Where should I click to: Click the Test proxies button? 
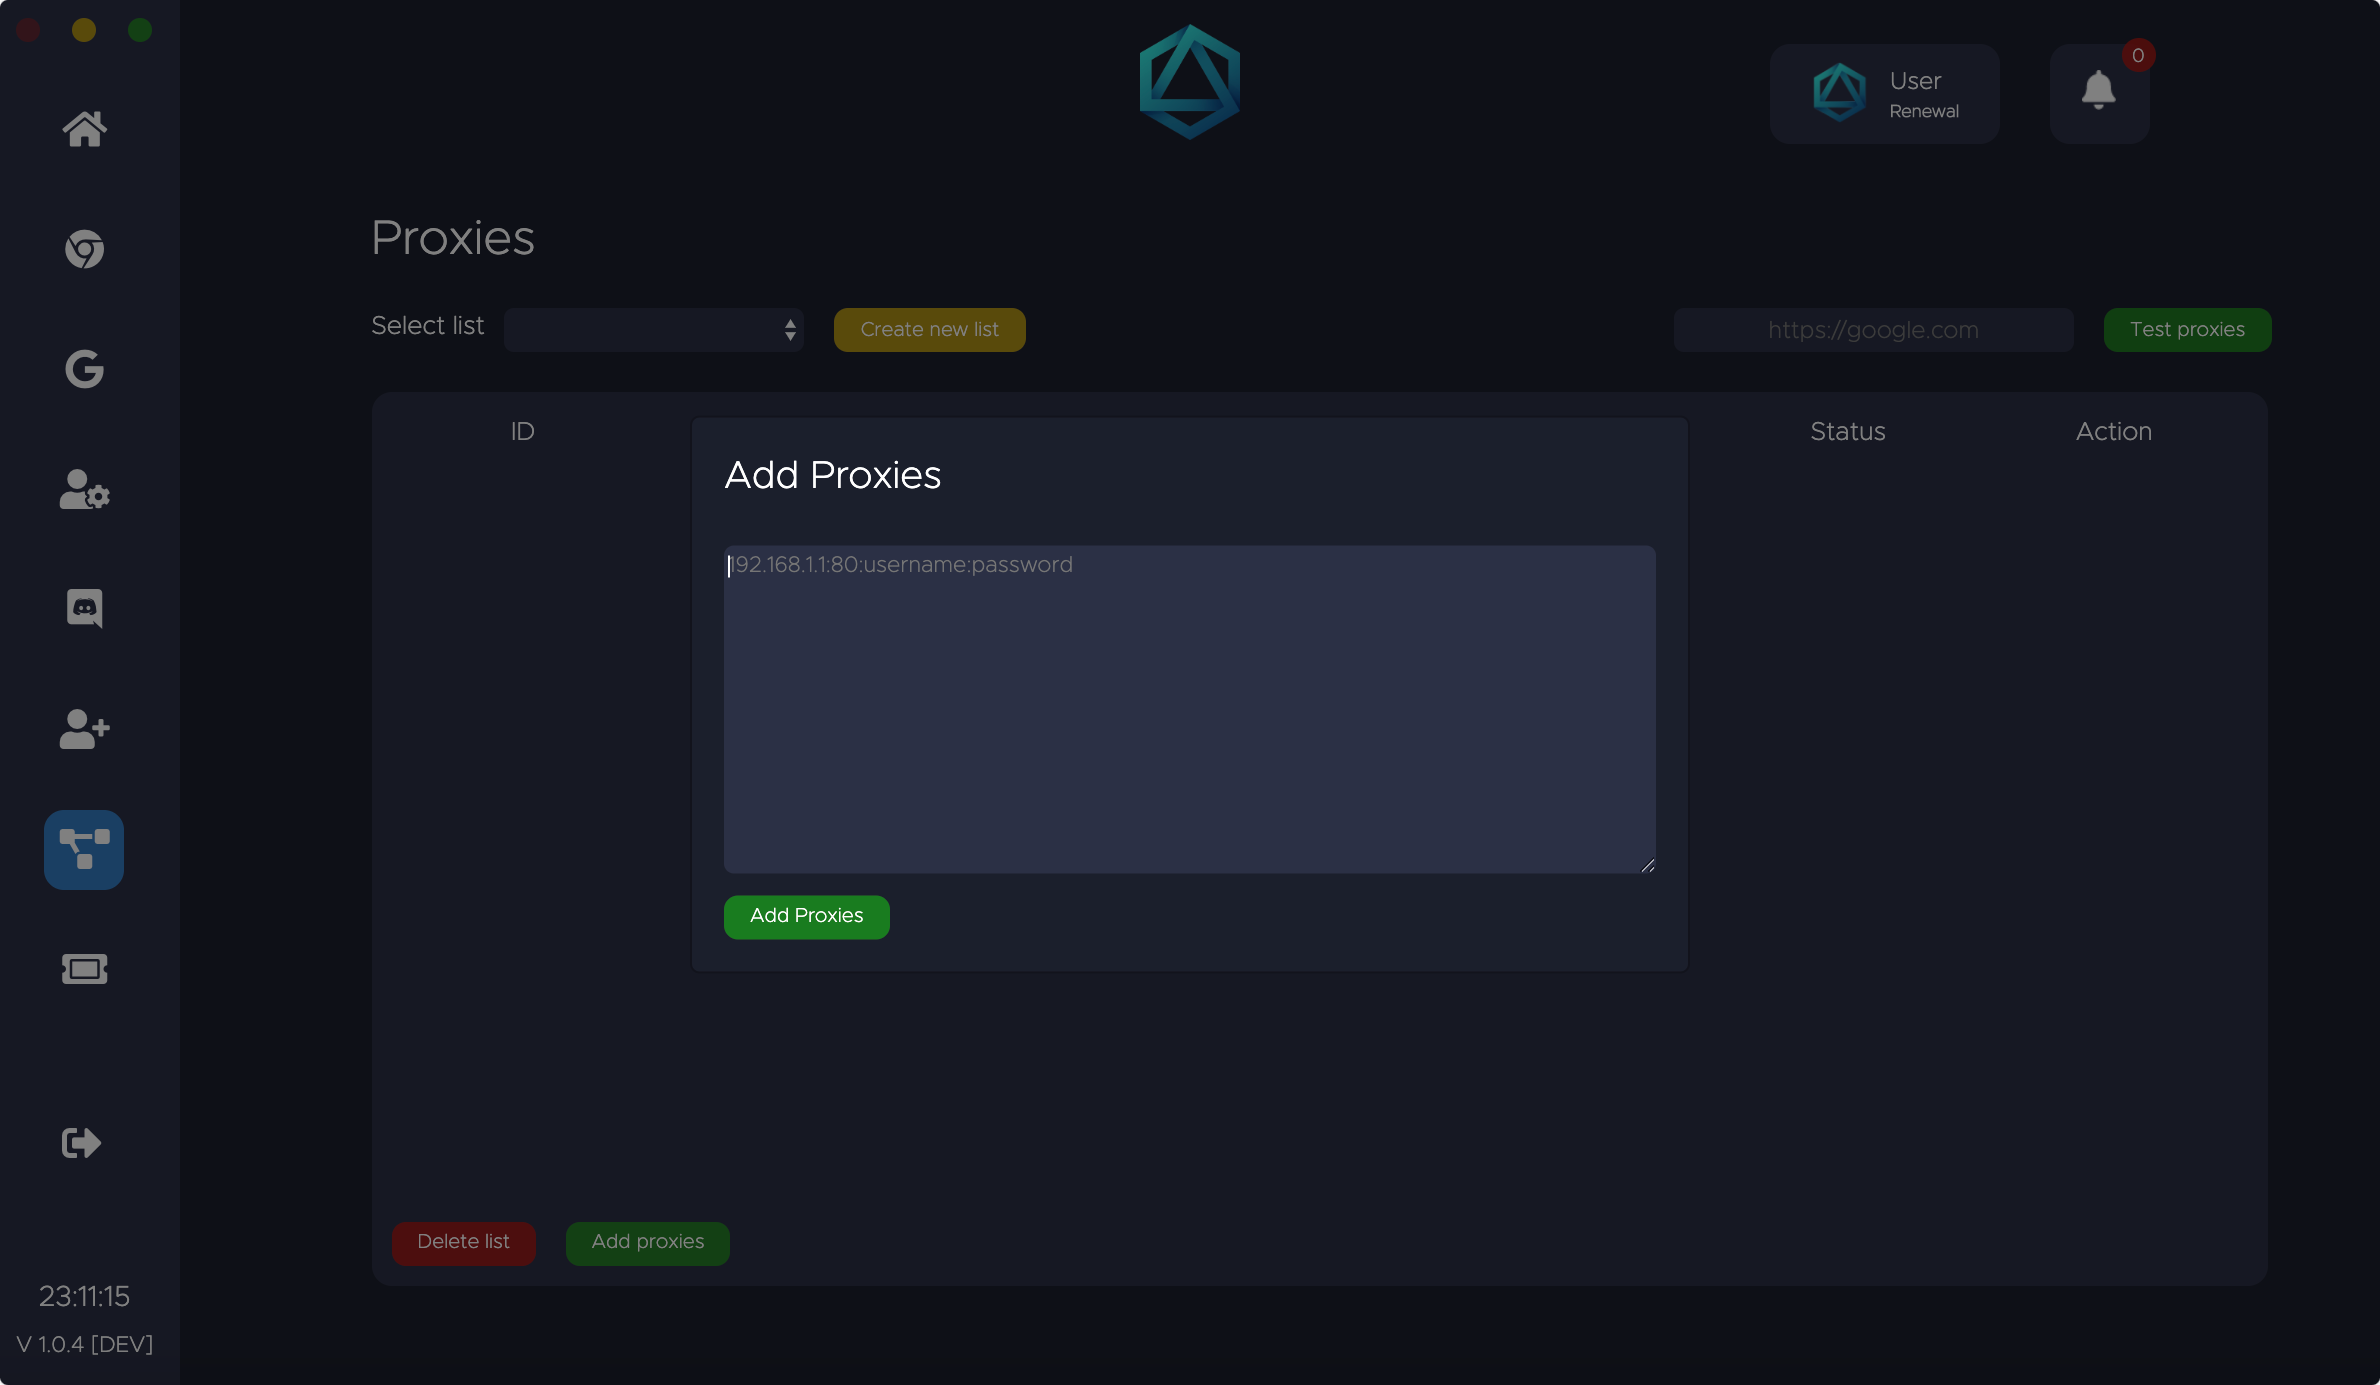tap(2187, 329)
